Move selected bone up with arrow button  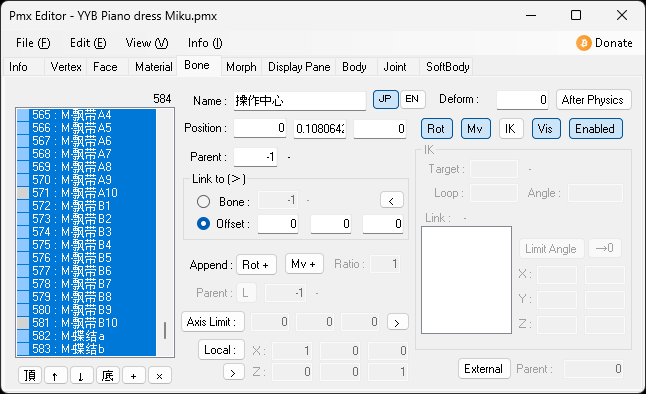coord(55,375)
